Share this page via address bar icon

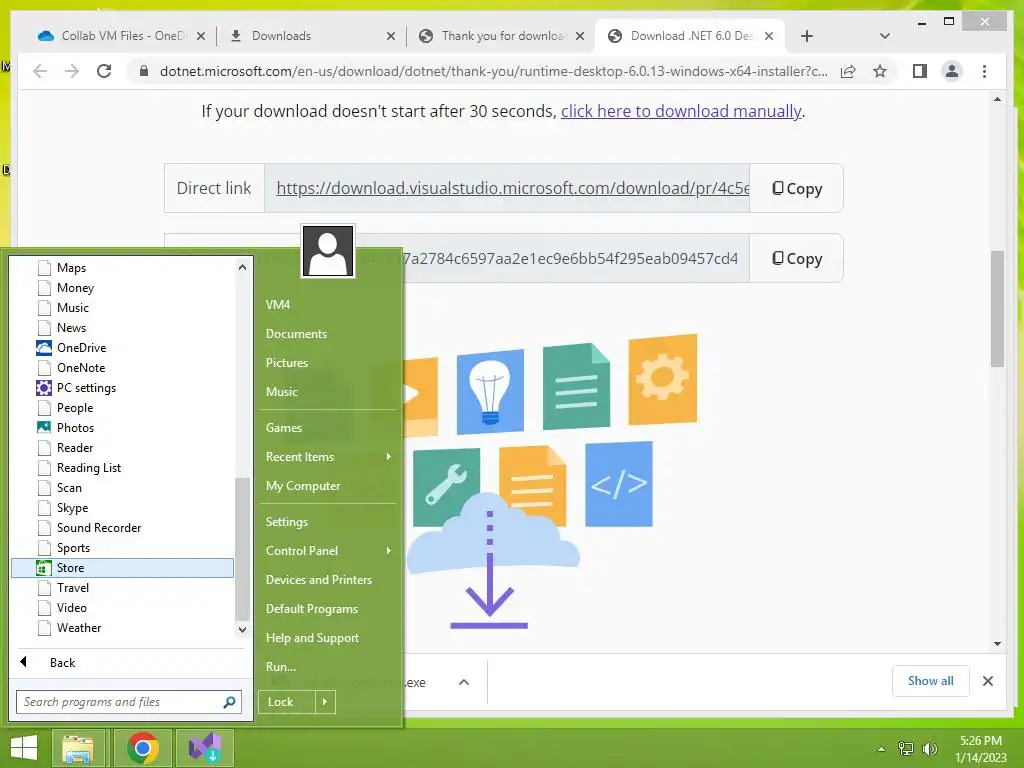[x=848, y=71]
